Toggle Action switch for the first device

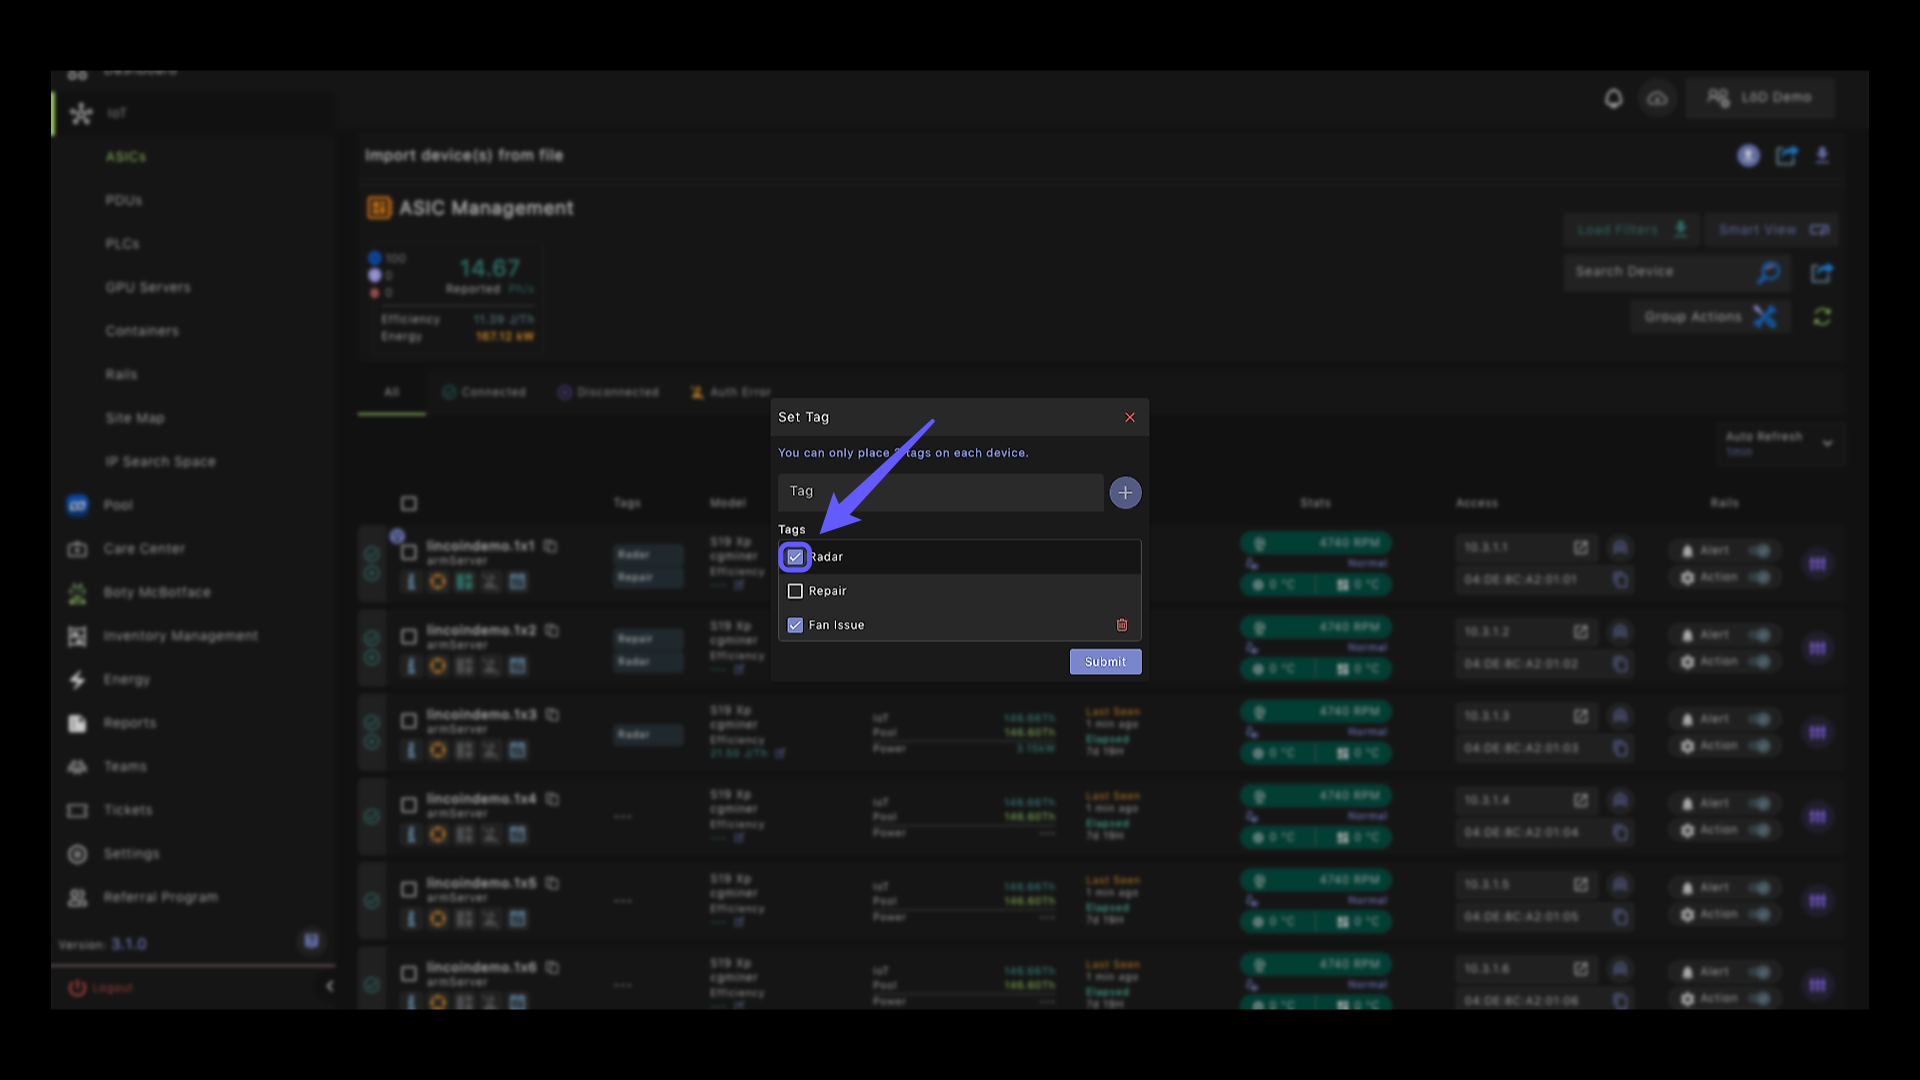(1760, 578)
